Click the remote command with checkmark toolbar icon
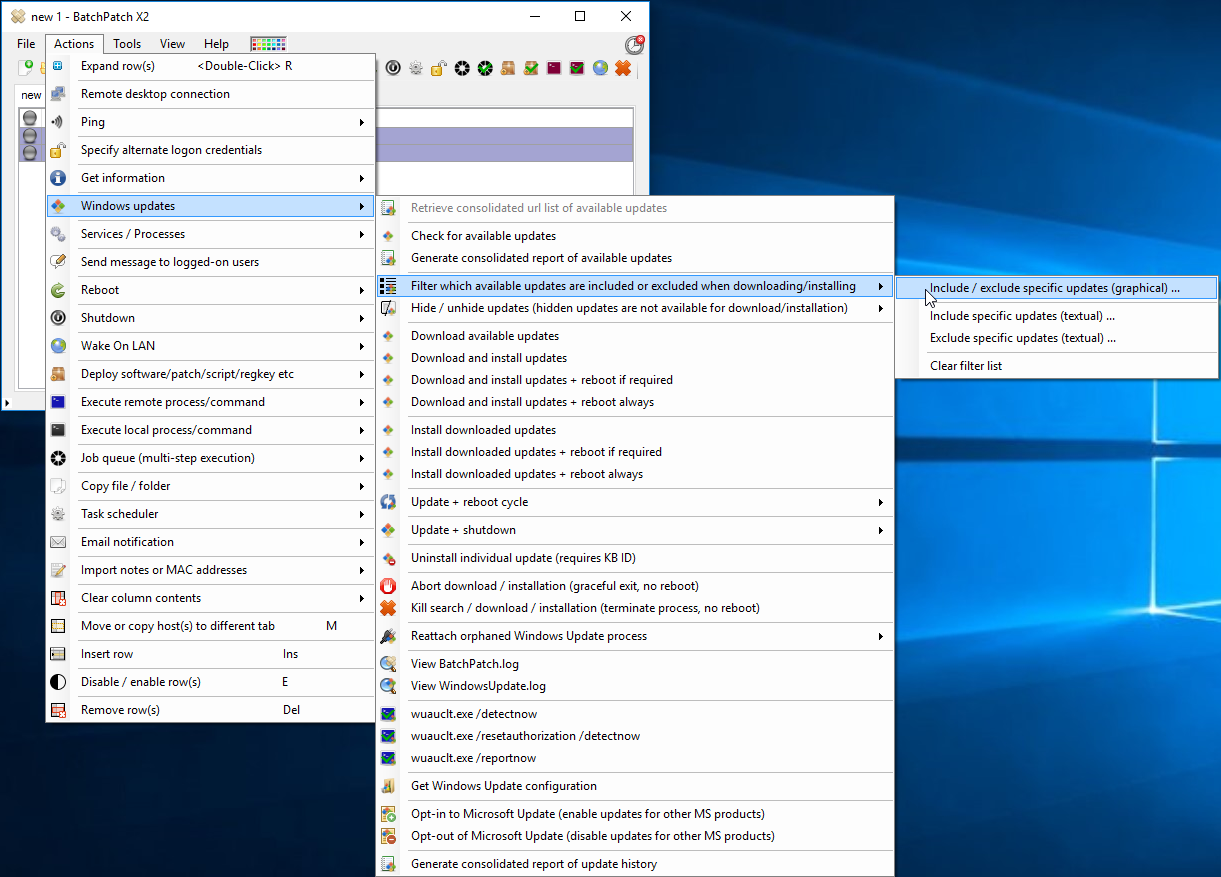This screenshot has width=1221, height=877. click(577, 68)
